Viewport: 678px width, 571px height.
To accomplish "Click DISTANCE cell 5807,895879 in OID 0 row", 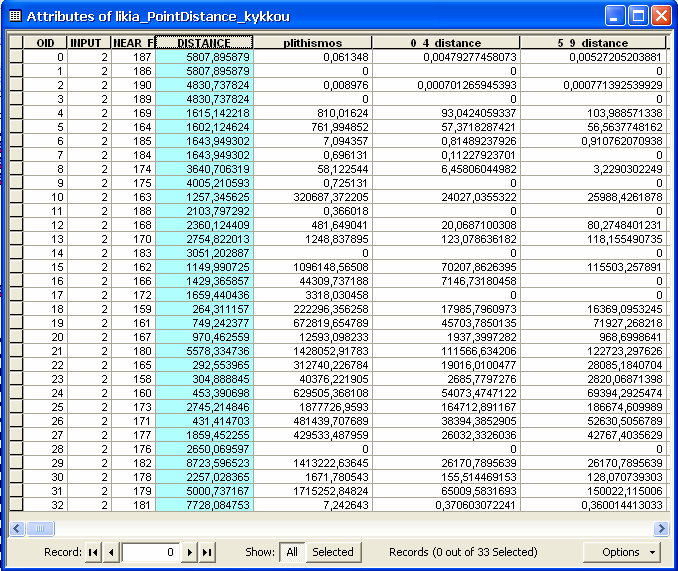I will pos(204,57).
